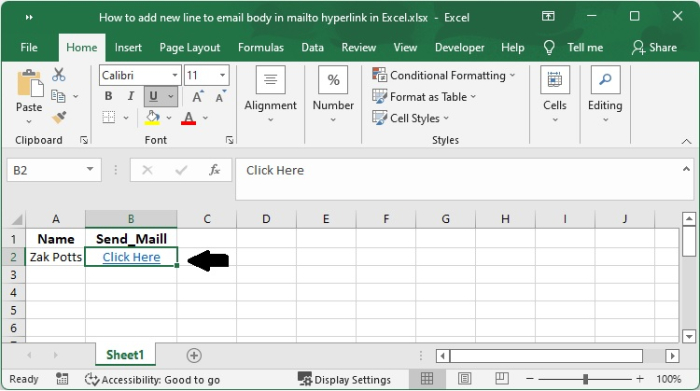This screenshot has height=391, width=700.
Task: Increase font size with large A icon
Action: click(x=197, y=96)
